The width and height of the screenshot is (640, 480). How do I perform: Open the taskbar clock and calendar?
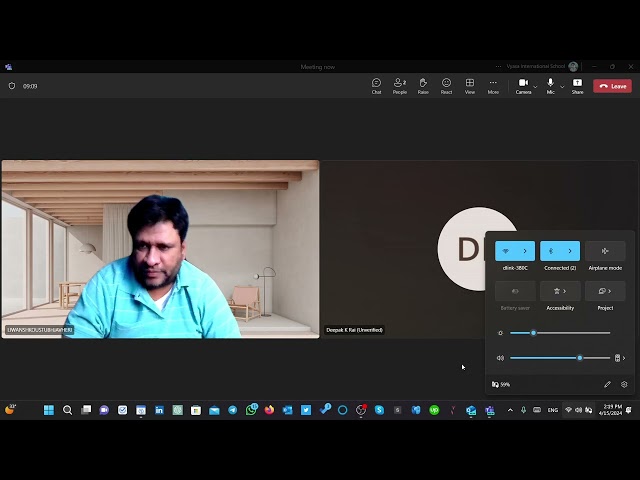[x=610, y=410]
